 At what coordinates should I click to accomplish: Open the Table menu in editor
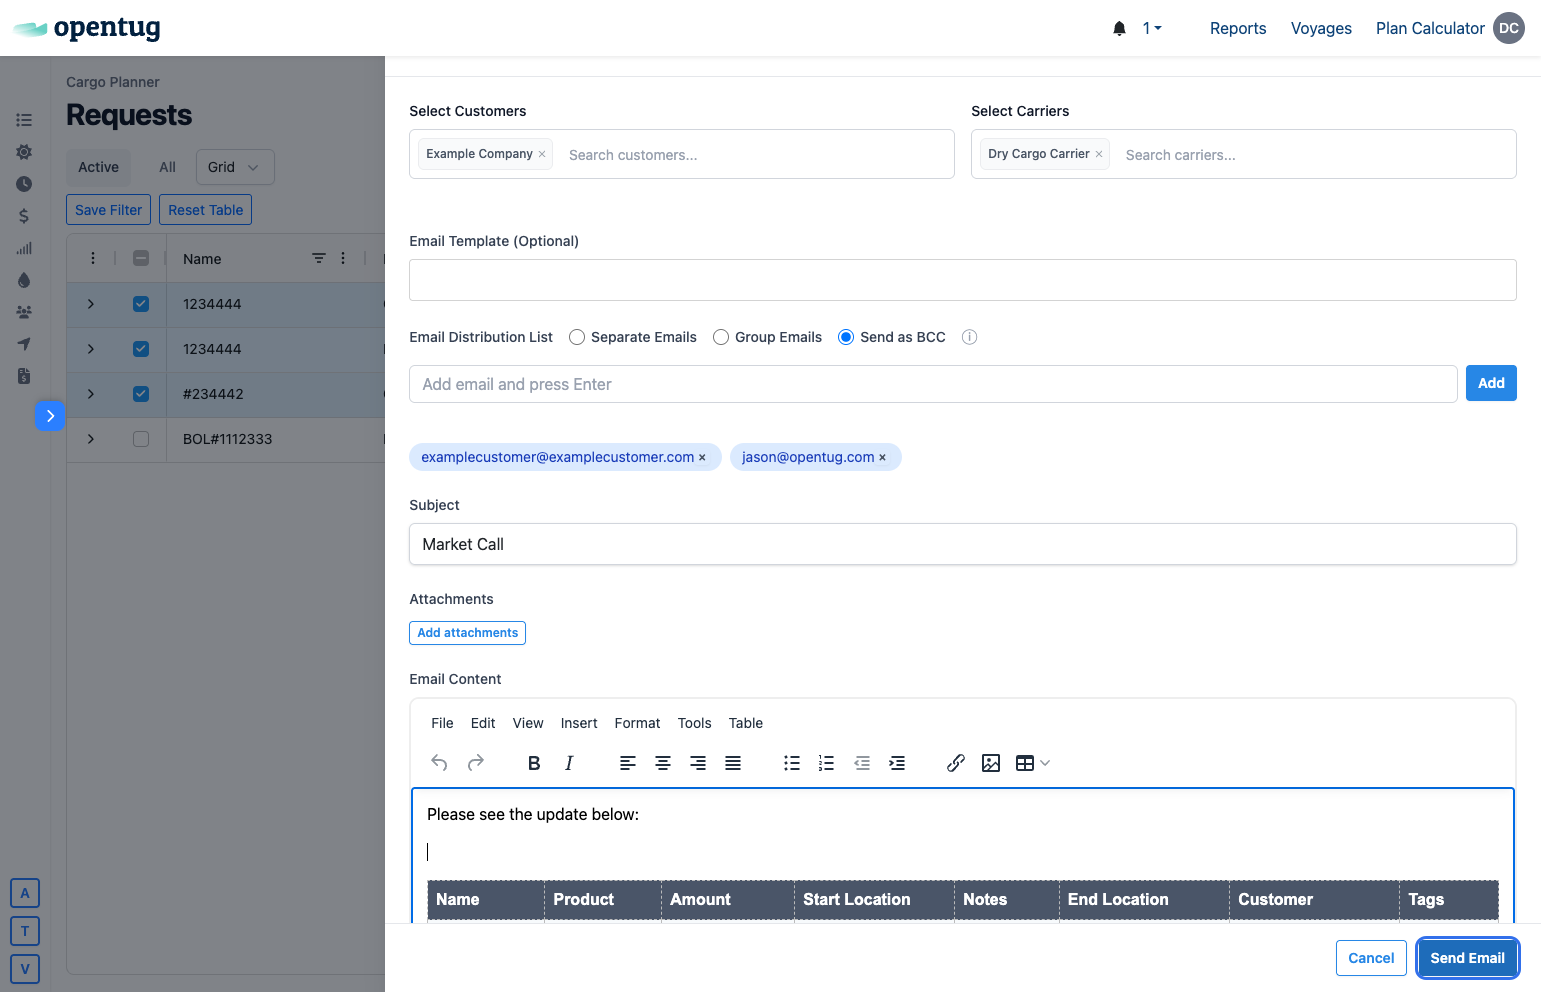746,723
